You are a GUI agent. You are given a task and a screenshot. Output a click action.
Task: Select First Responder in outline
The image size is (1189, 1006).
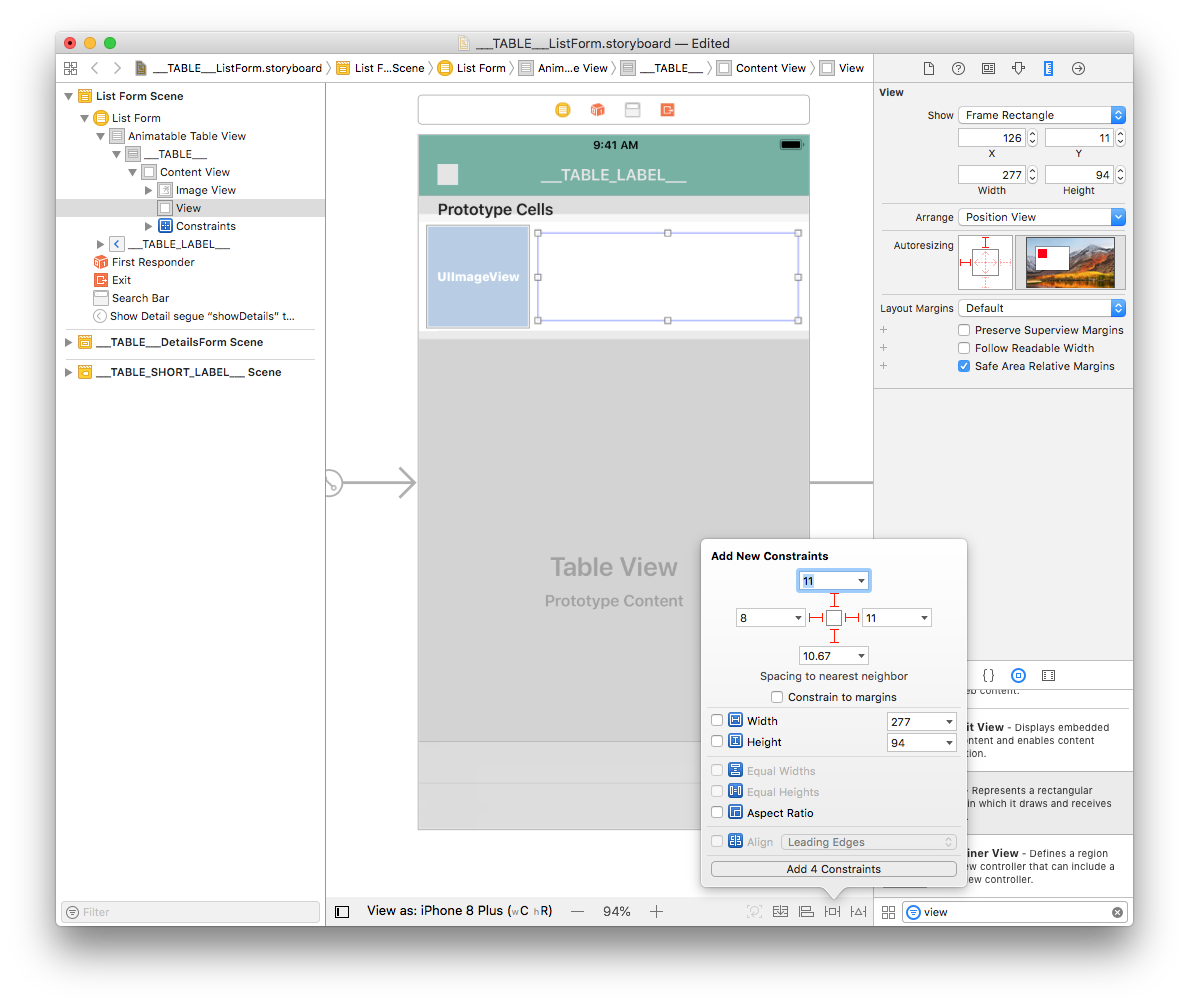(153, 262)
